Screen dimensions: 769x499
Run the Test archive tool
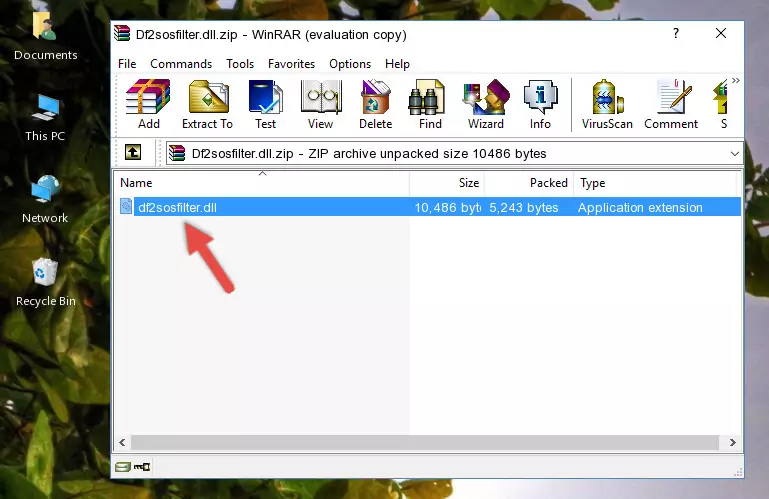265,104
